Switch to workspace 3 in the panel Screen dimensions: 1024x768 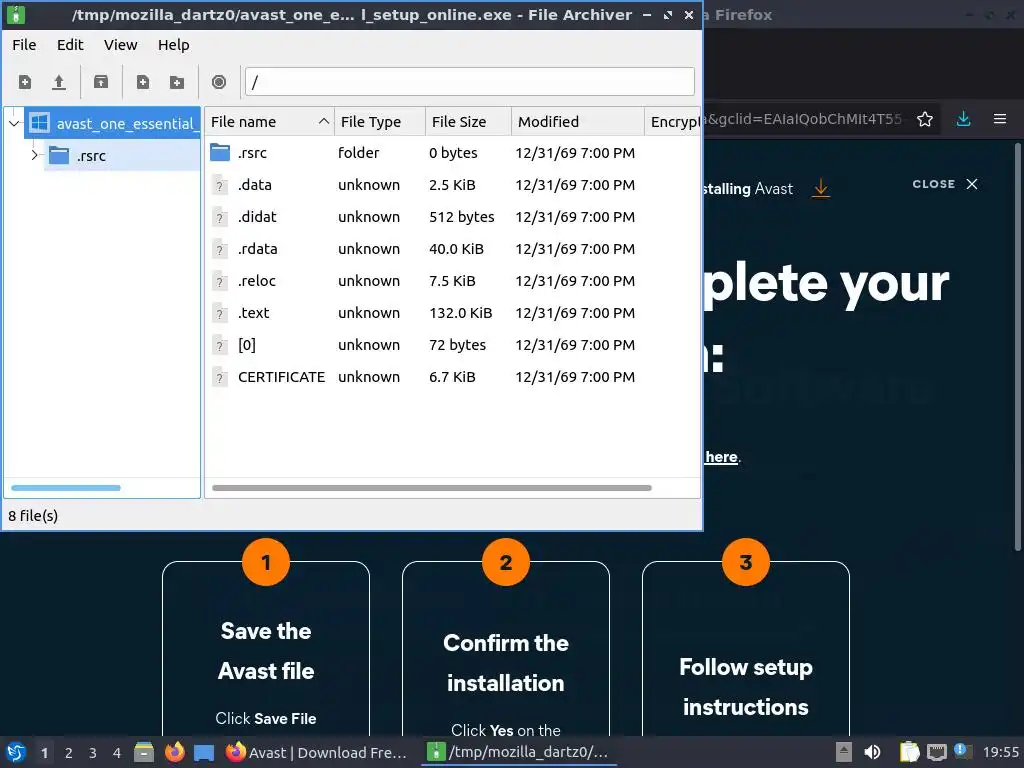93,753
